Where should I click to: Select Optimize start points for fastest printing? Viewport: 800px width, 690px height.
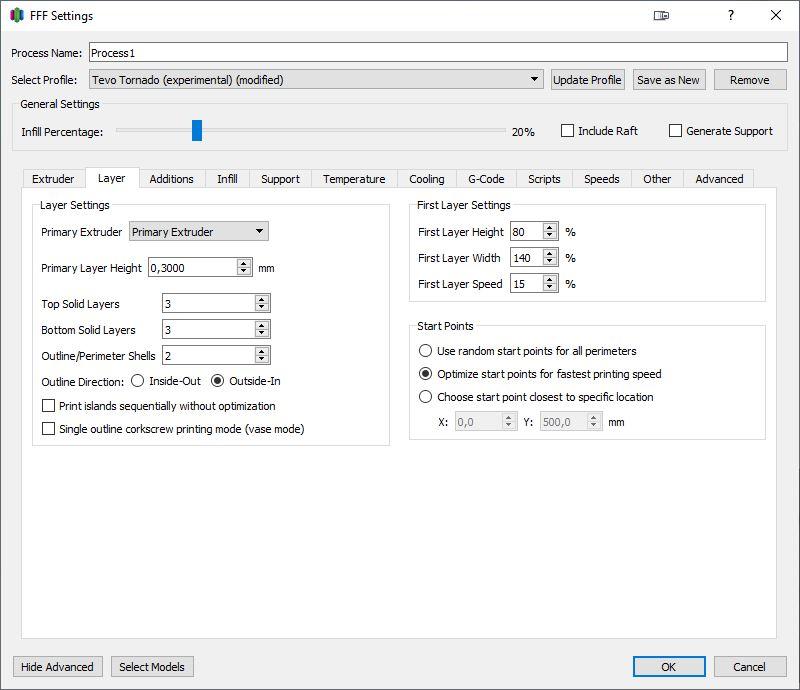coord(425,374)
